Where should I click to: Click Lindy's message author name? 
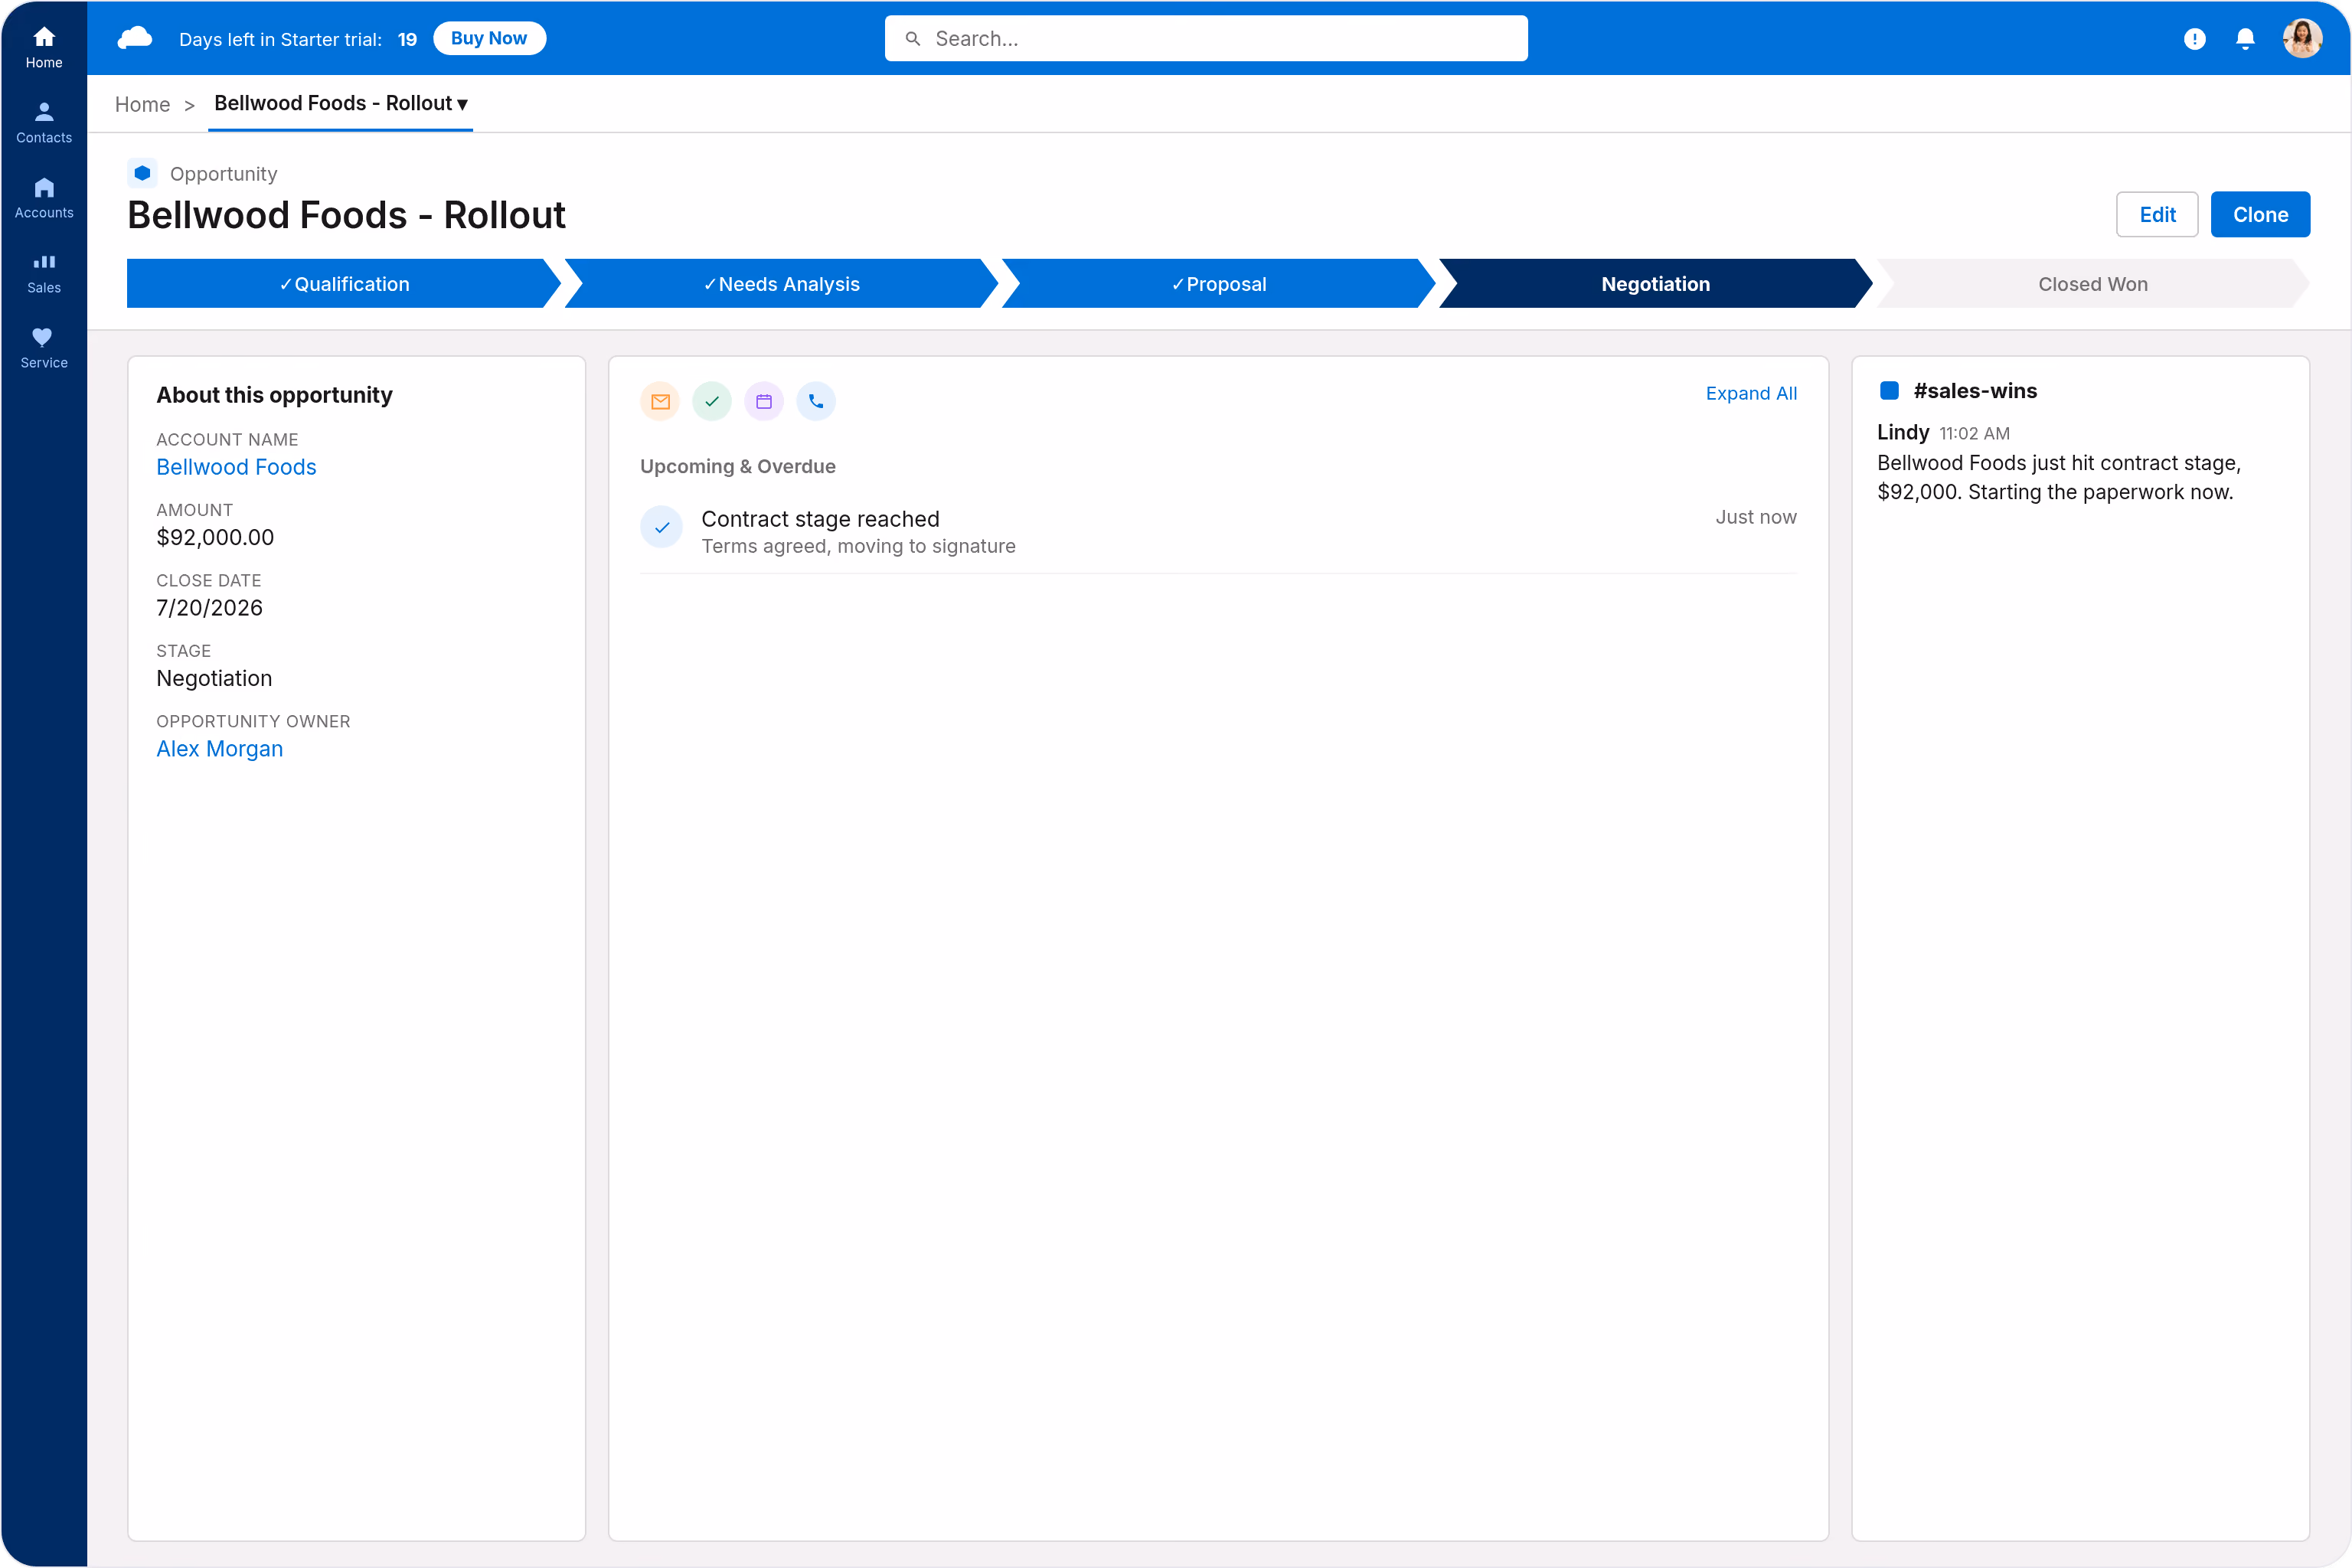(1902, 432)
